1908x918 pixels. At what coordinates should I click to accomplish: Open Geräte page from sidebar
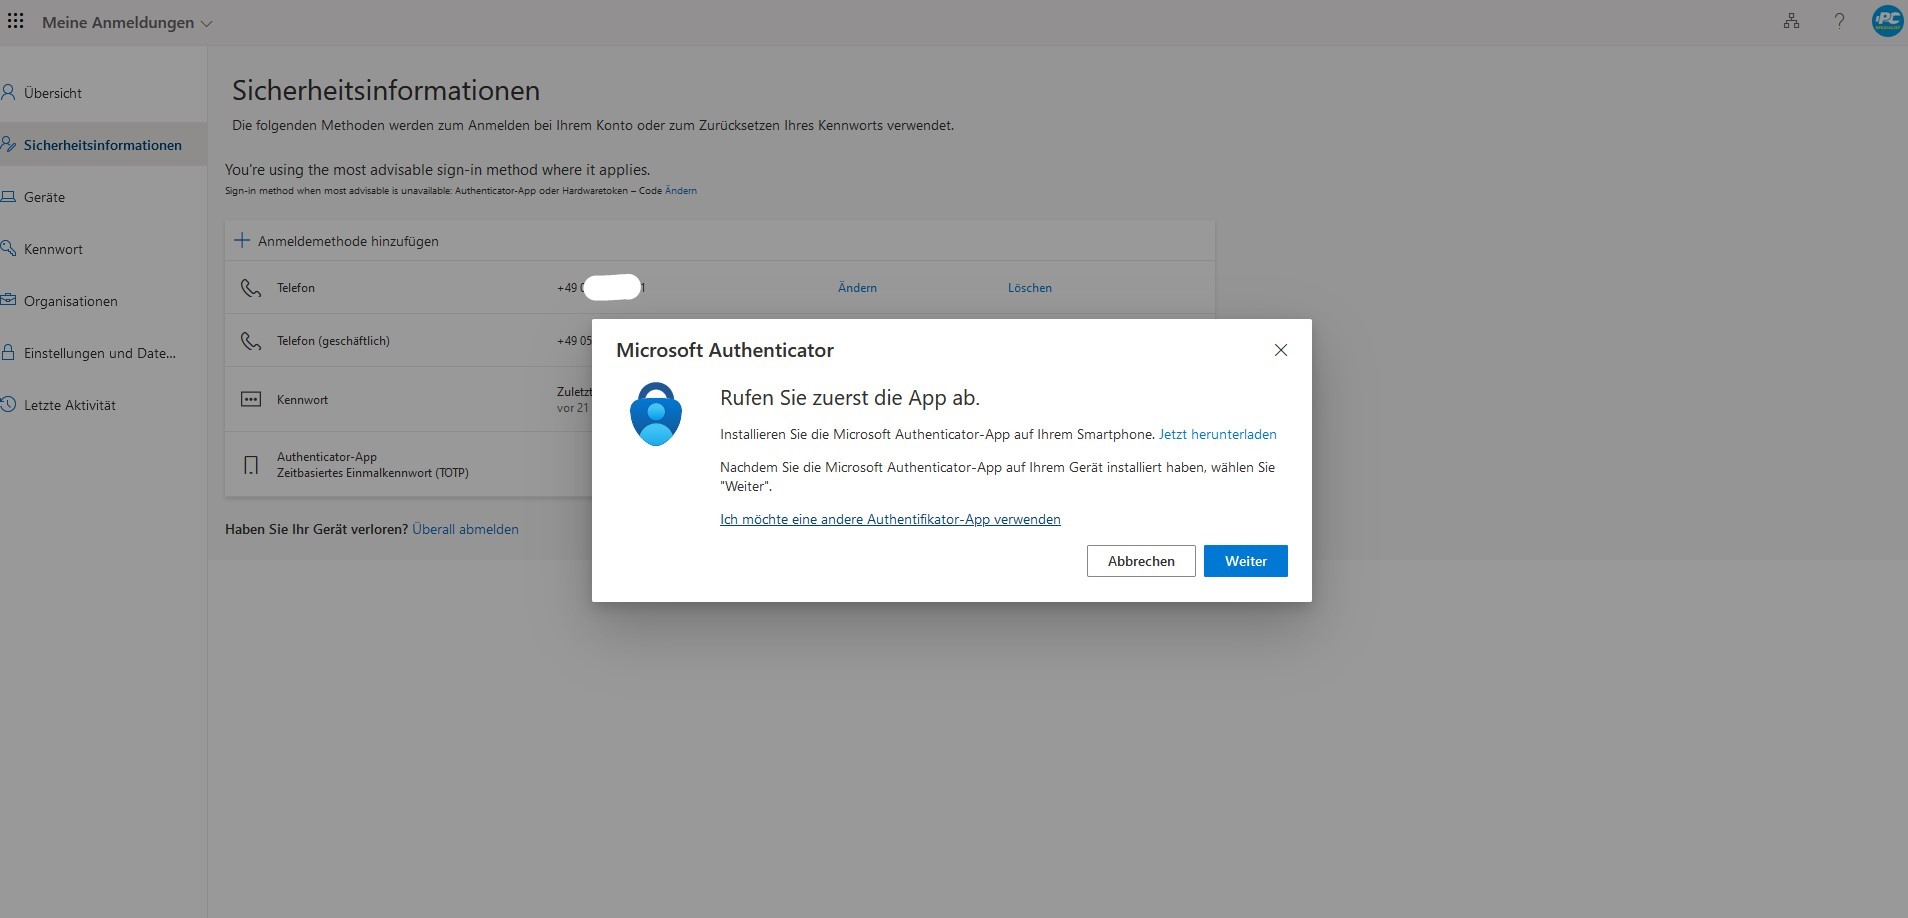[x=44, y=197]
